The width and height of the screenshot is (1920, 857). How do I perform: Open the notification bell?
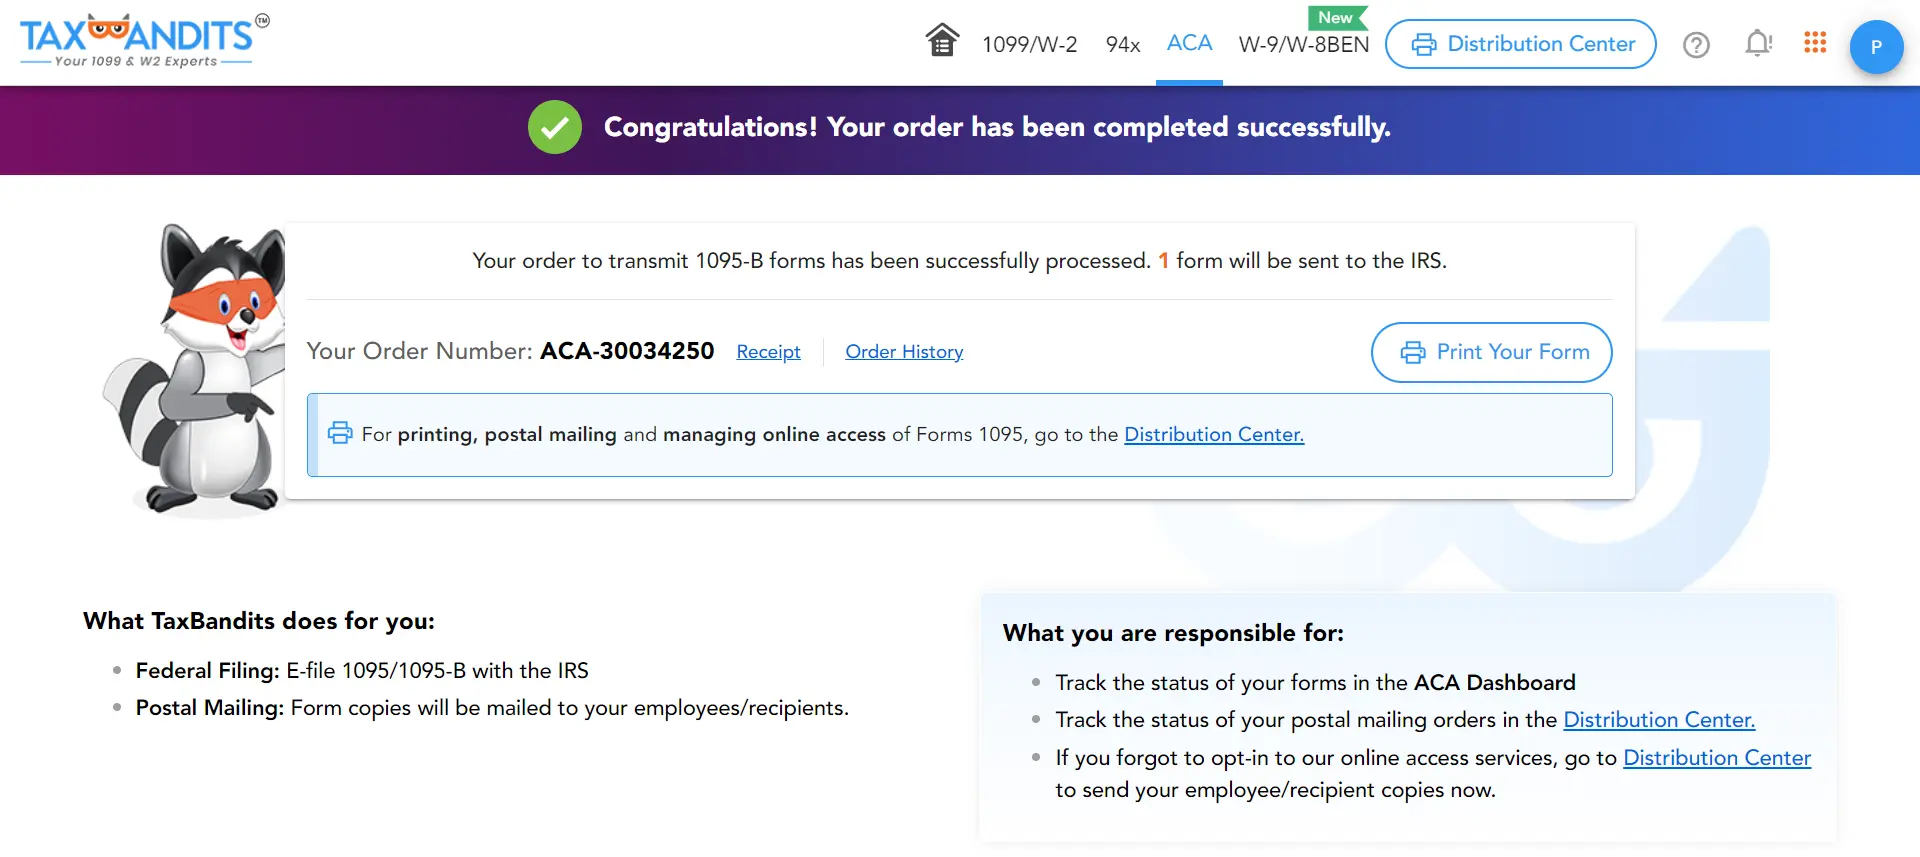pos(1757,44)
